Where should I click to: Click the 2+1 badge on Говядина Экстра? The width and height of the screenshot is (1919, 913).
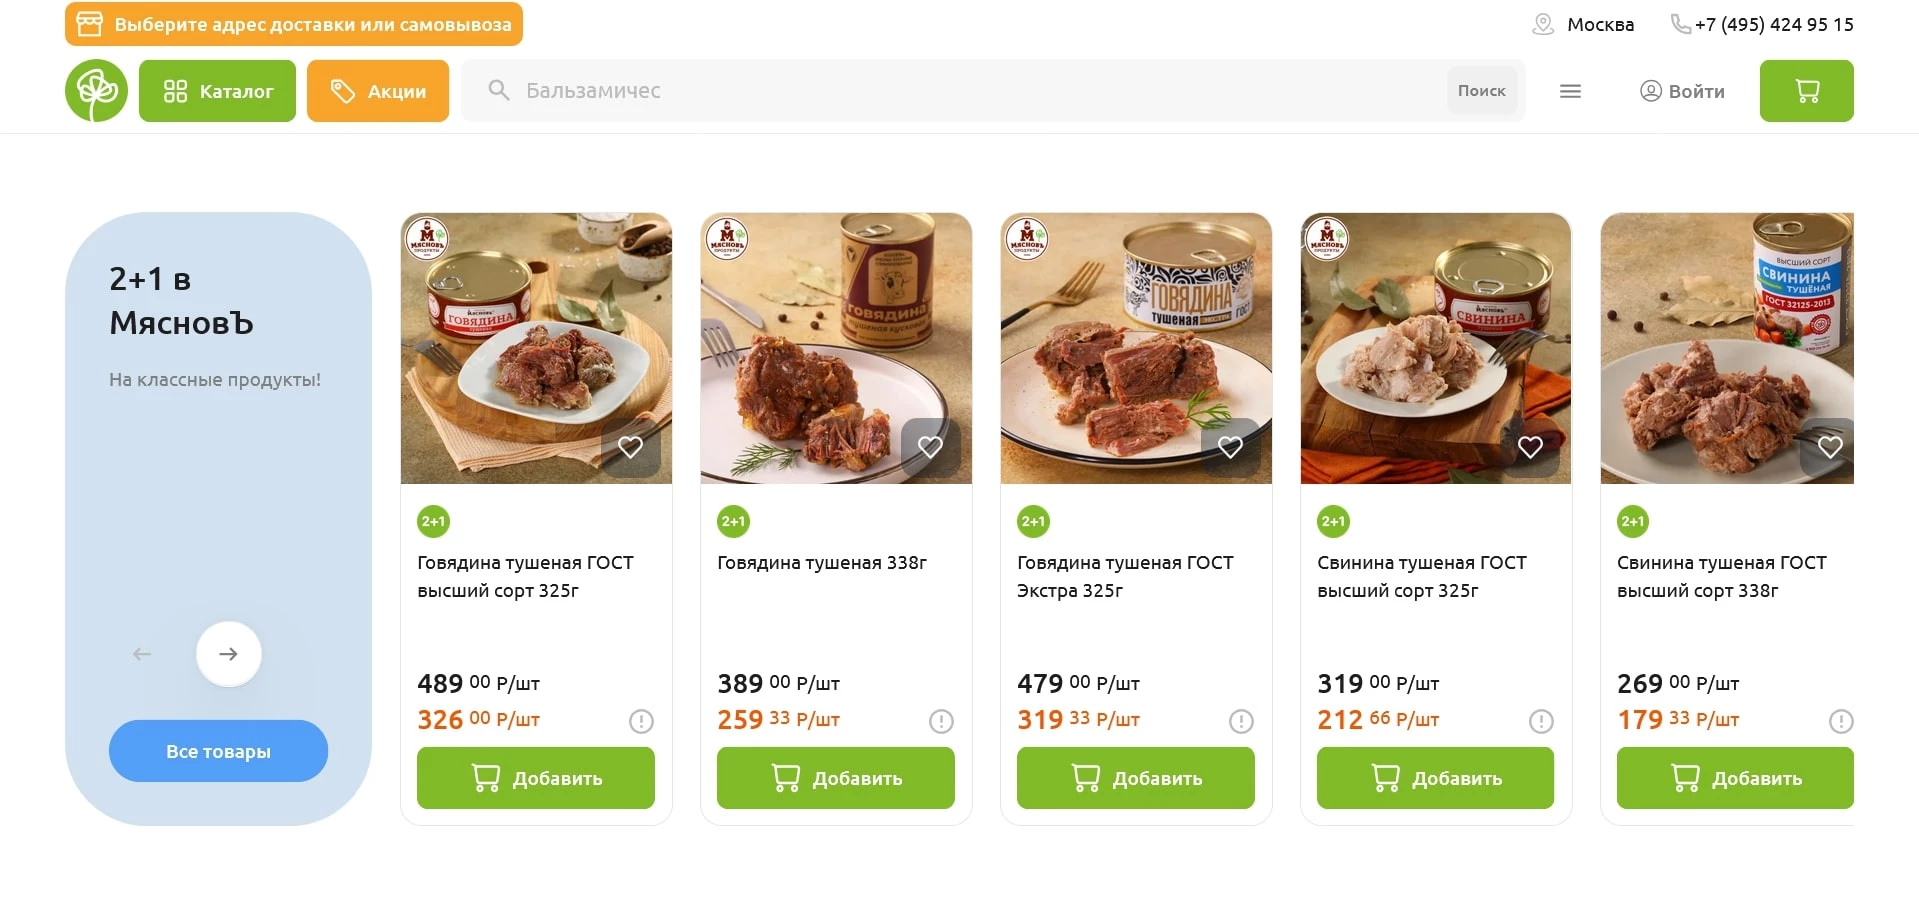click(1033, 521)
